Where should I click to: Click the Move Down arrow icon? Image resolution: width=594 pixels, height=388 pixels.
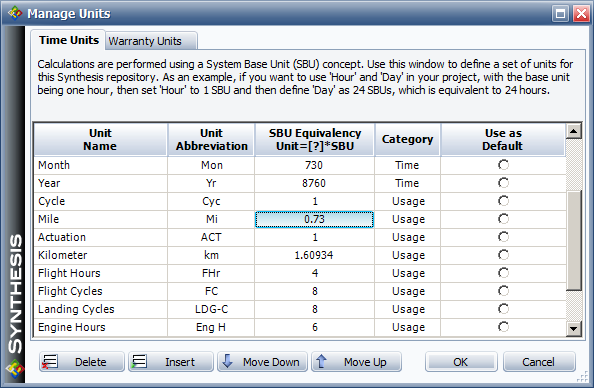[227, 361]
